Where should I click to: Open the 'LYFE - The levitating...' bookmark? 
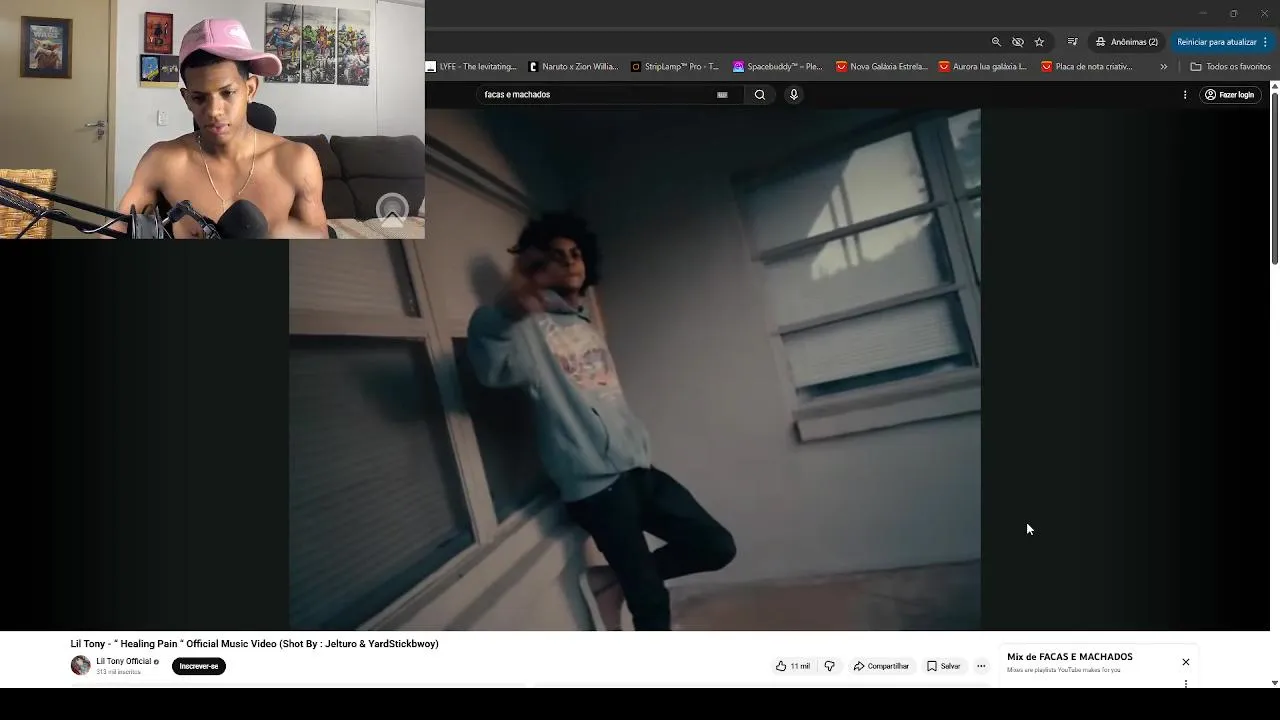(x=471, y=67)
